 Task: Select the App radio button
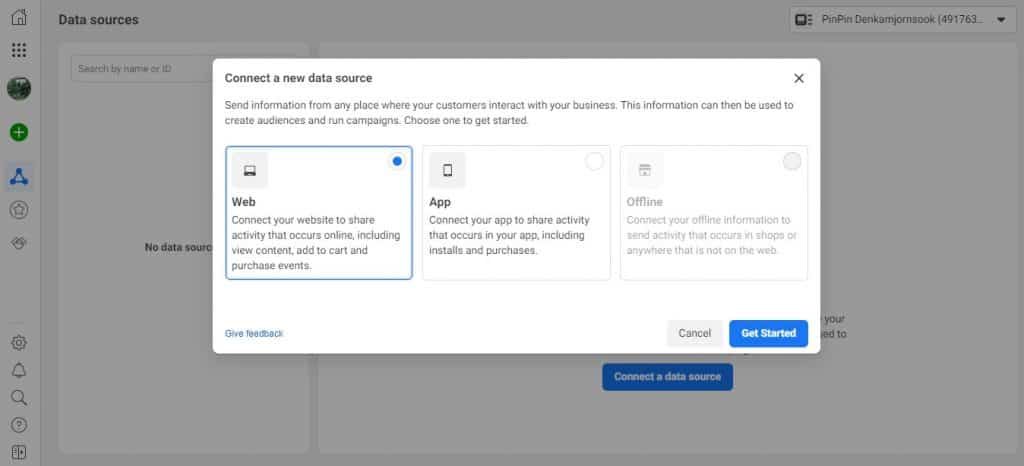click(594, 161)
